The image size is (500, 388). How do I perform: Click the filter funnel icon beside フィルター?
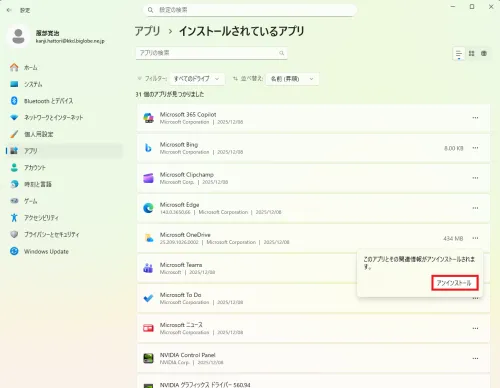139,79
